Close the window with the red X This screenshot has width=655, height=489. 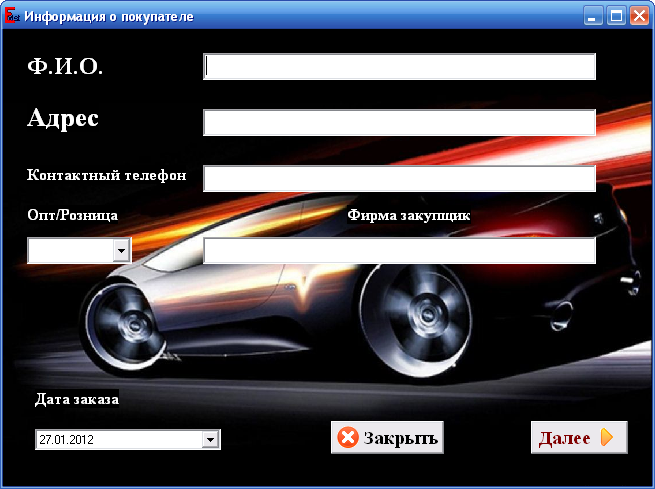click(639, 16)
